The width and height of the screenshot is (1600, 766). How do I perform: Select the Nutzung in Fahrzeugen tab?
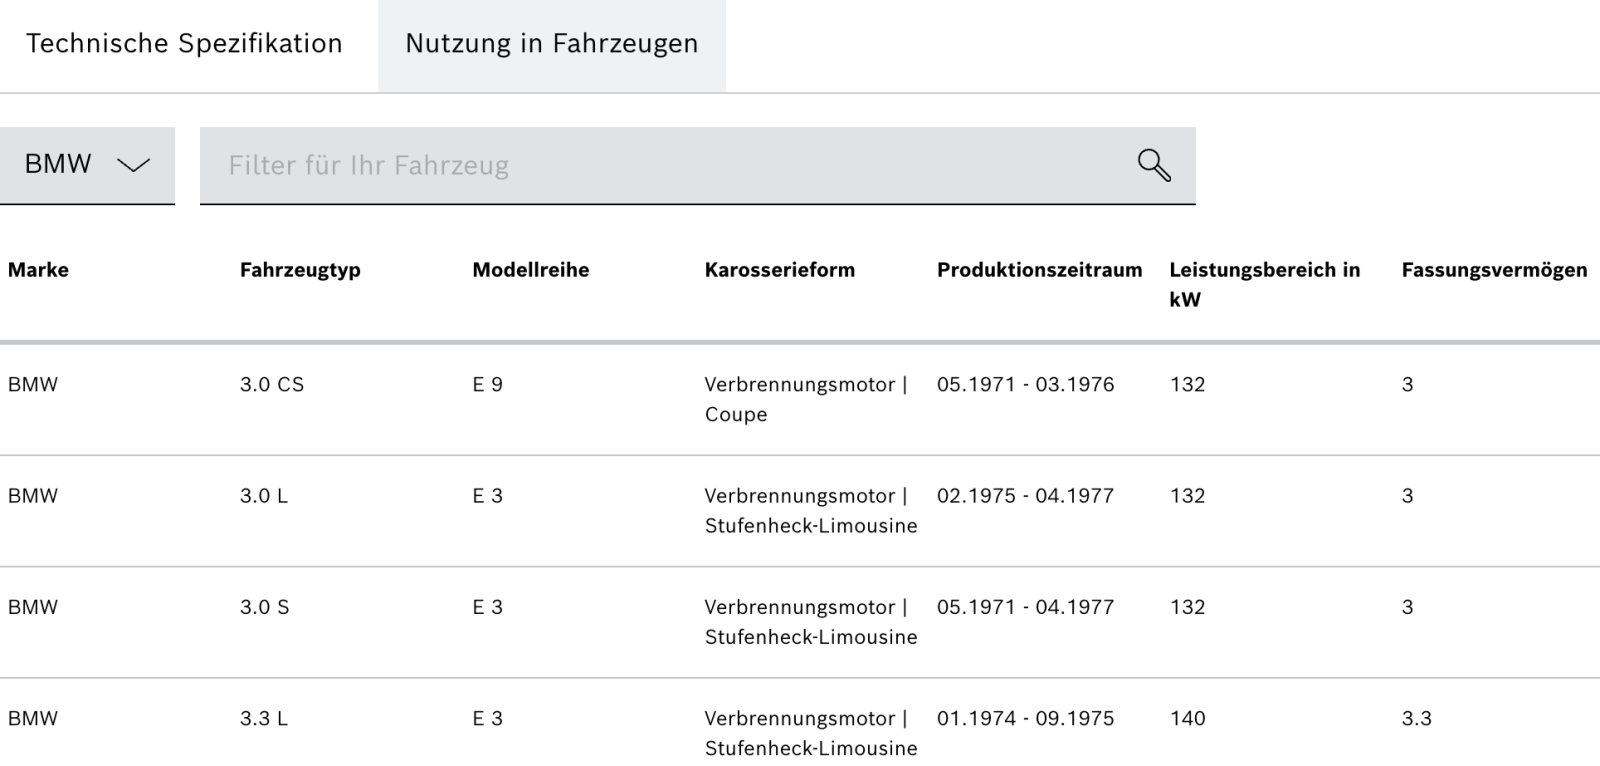click(552, 44)
